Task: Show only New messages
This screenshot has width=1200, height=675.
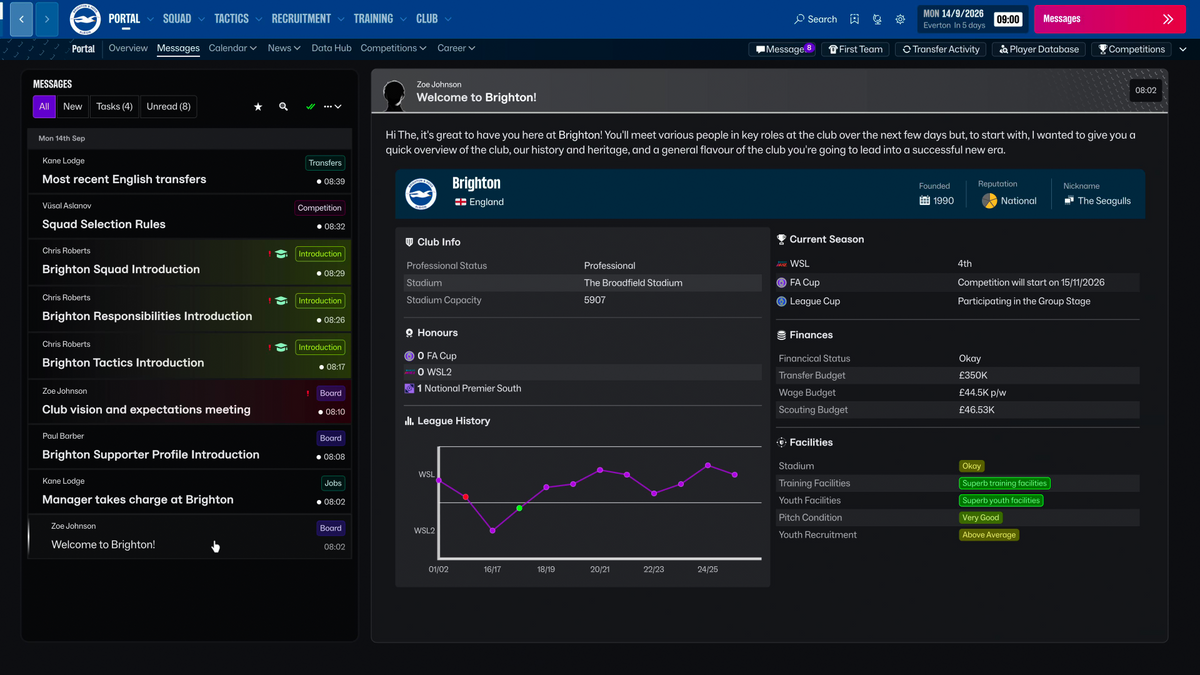Action: 73,107
